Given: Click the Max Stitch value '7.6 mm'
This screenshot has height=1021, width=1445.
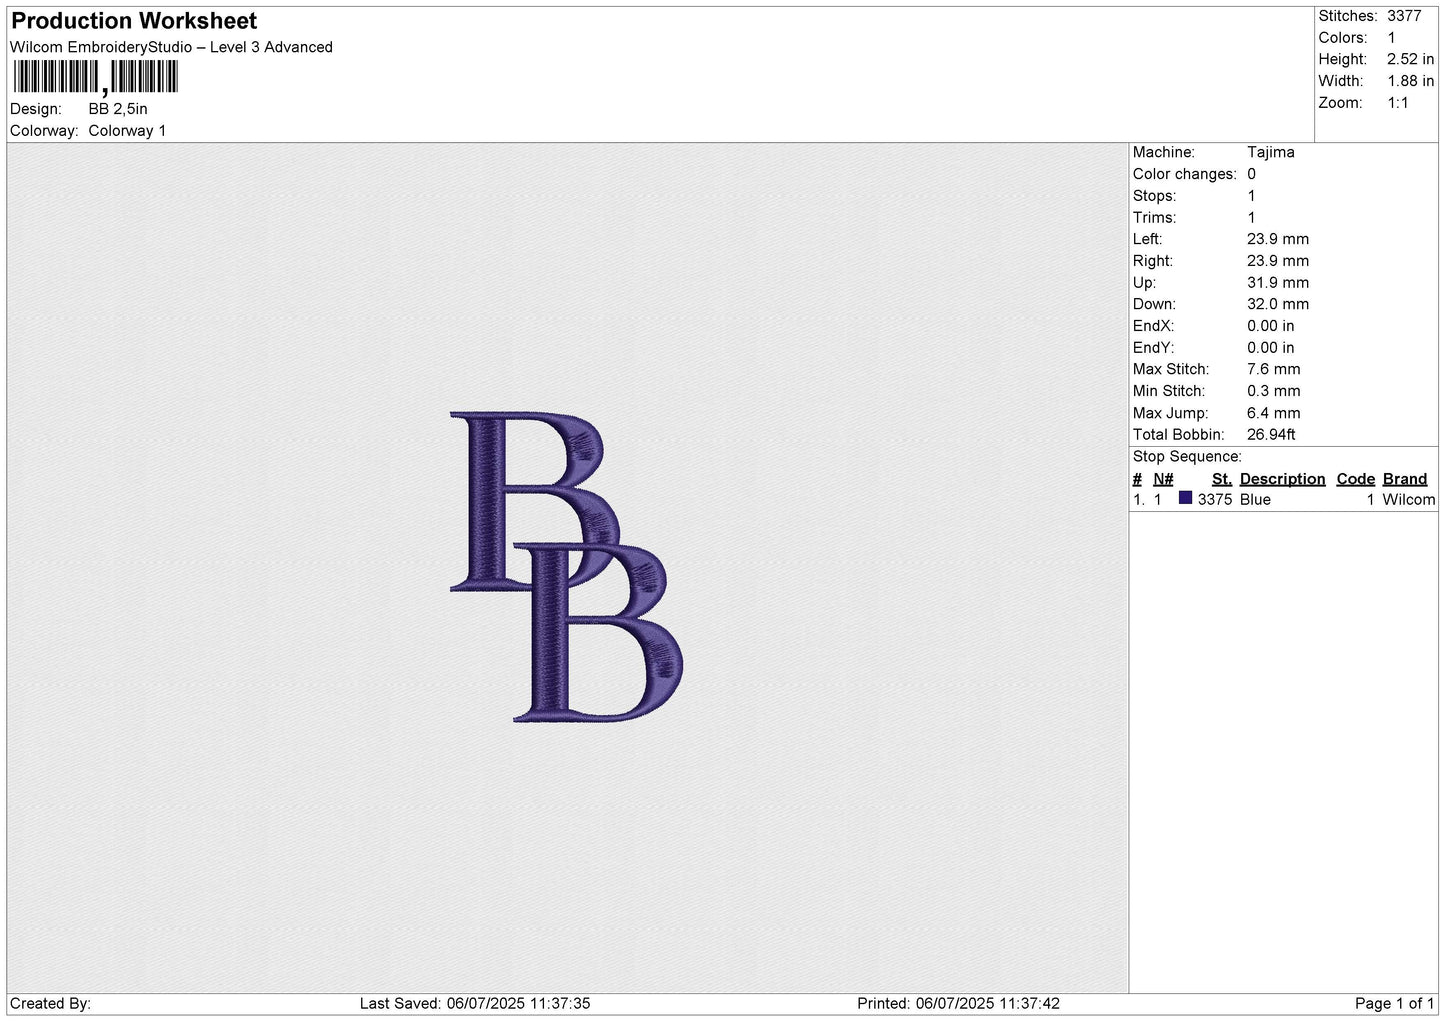Looking at the screenshot, I should pyautogui.click(x=1273, y=369).
